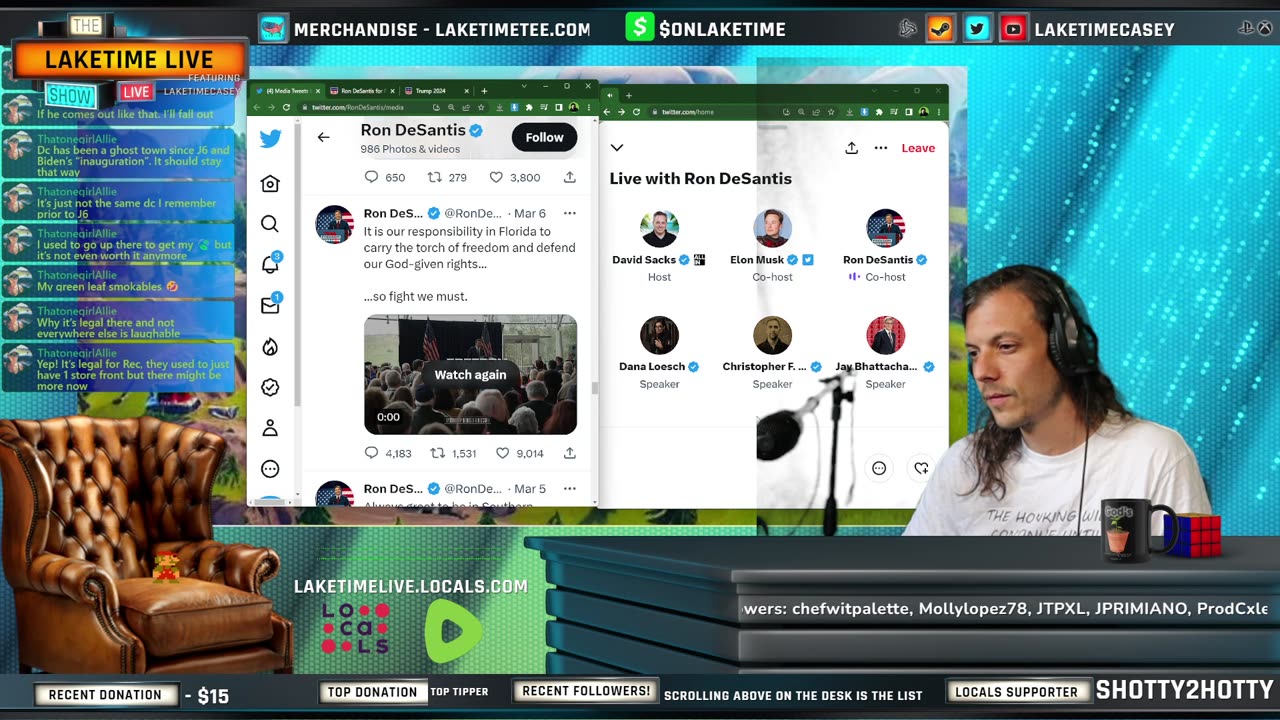
Task: Open Chrome profile avatar in twitter.com/home window
Action: coord(923,112)
